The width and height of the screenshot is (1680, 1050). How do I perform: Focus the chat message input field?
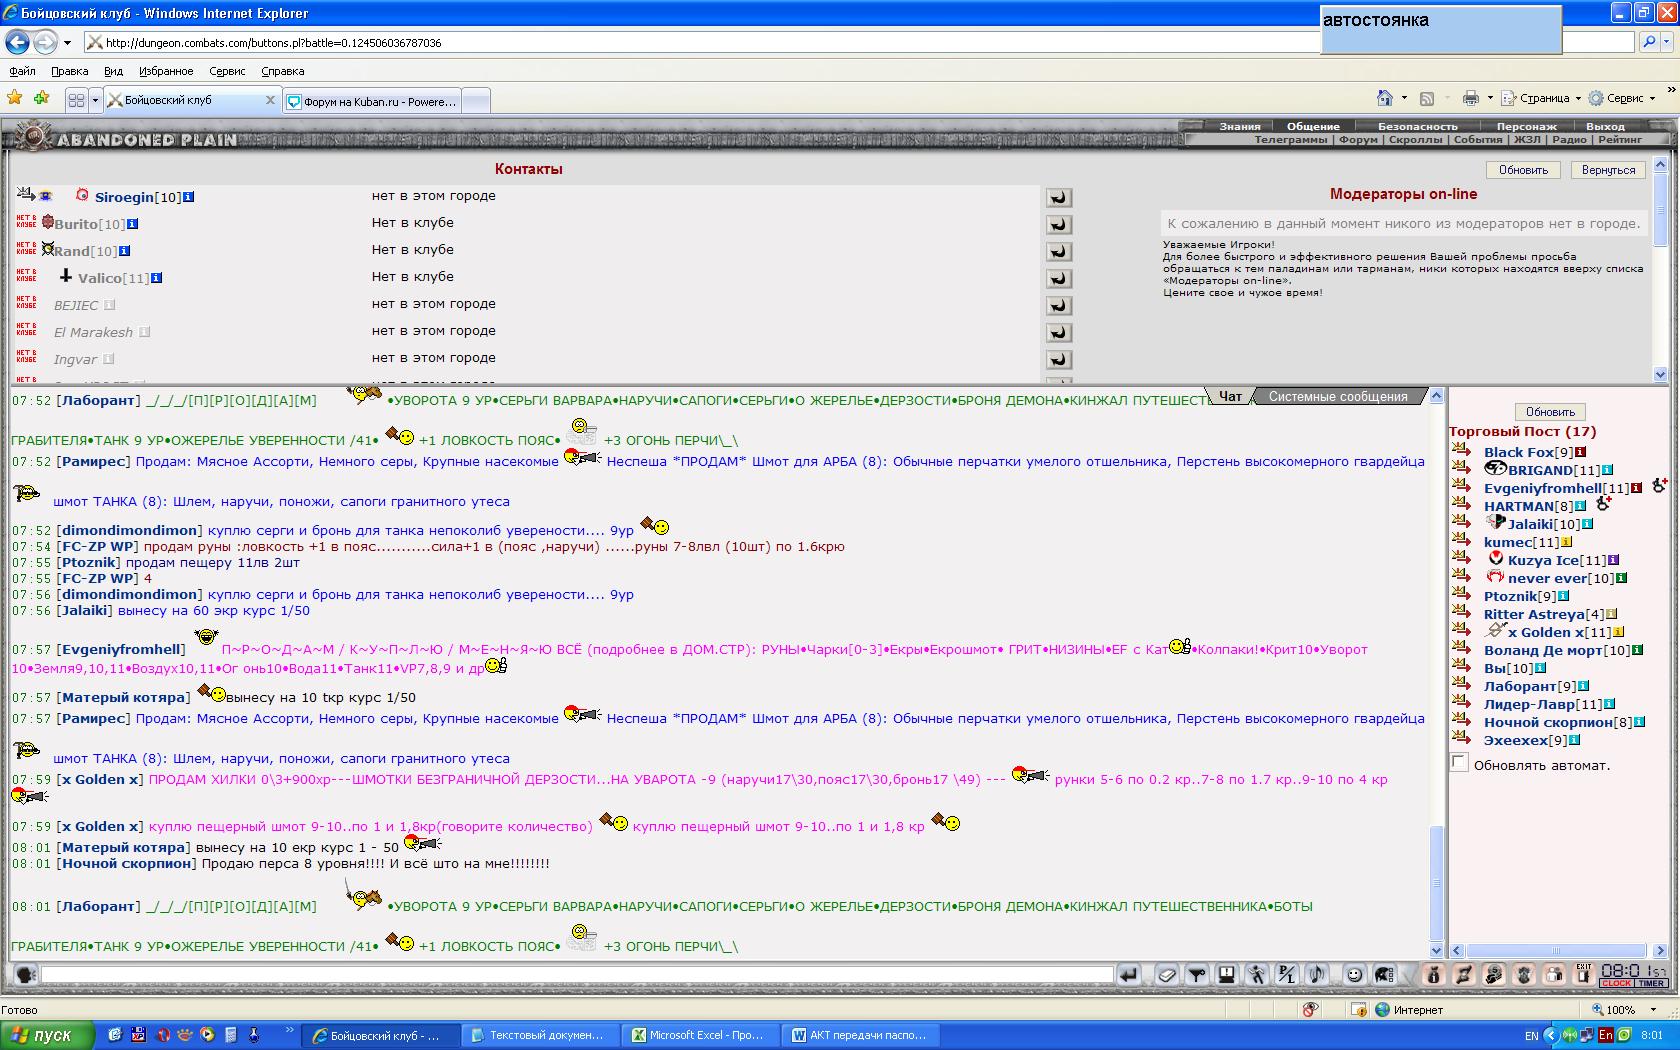(577, 974)
